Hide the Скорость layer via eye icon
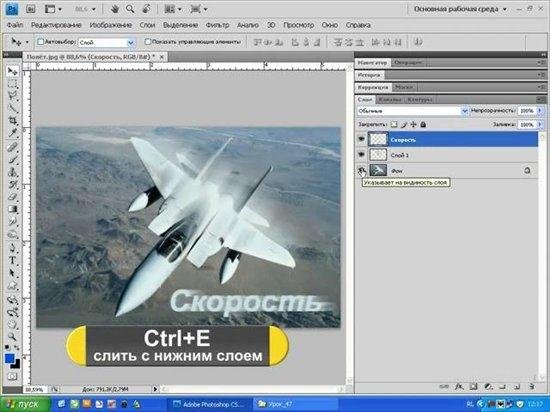 (361, 139)
